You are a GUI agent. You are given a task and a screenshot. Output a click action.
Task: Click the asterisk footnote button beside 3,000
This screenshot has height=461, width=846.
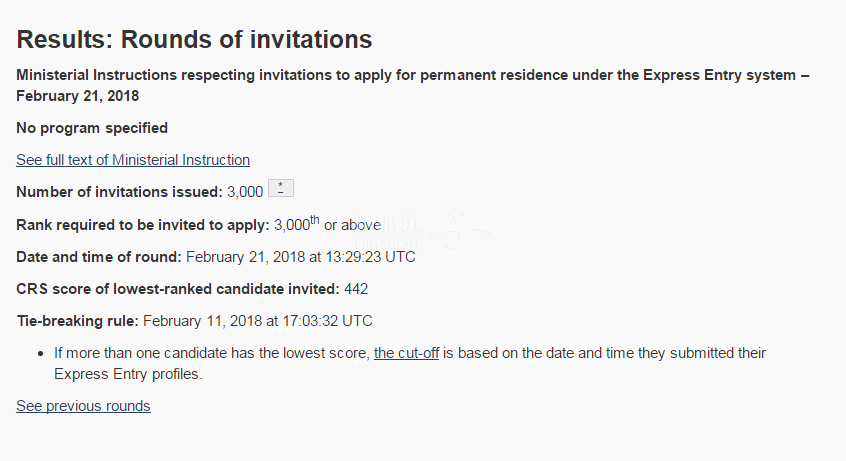pos(281,188)
